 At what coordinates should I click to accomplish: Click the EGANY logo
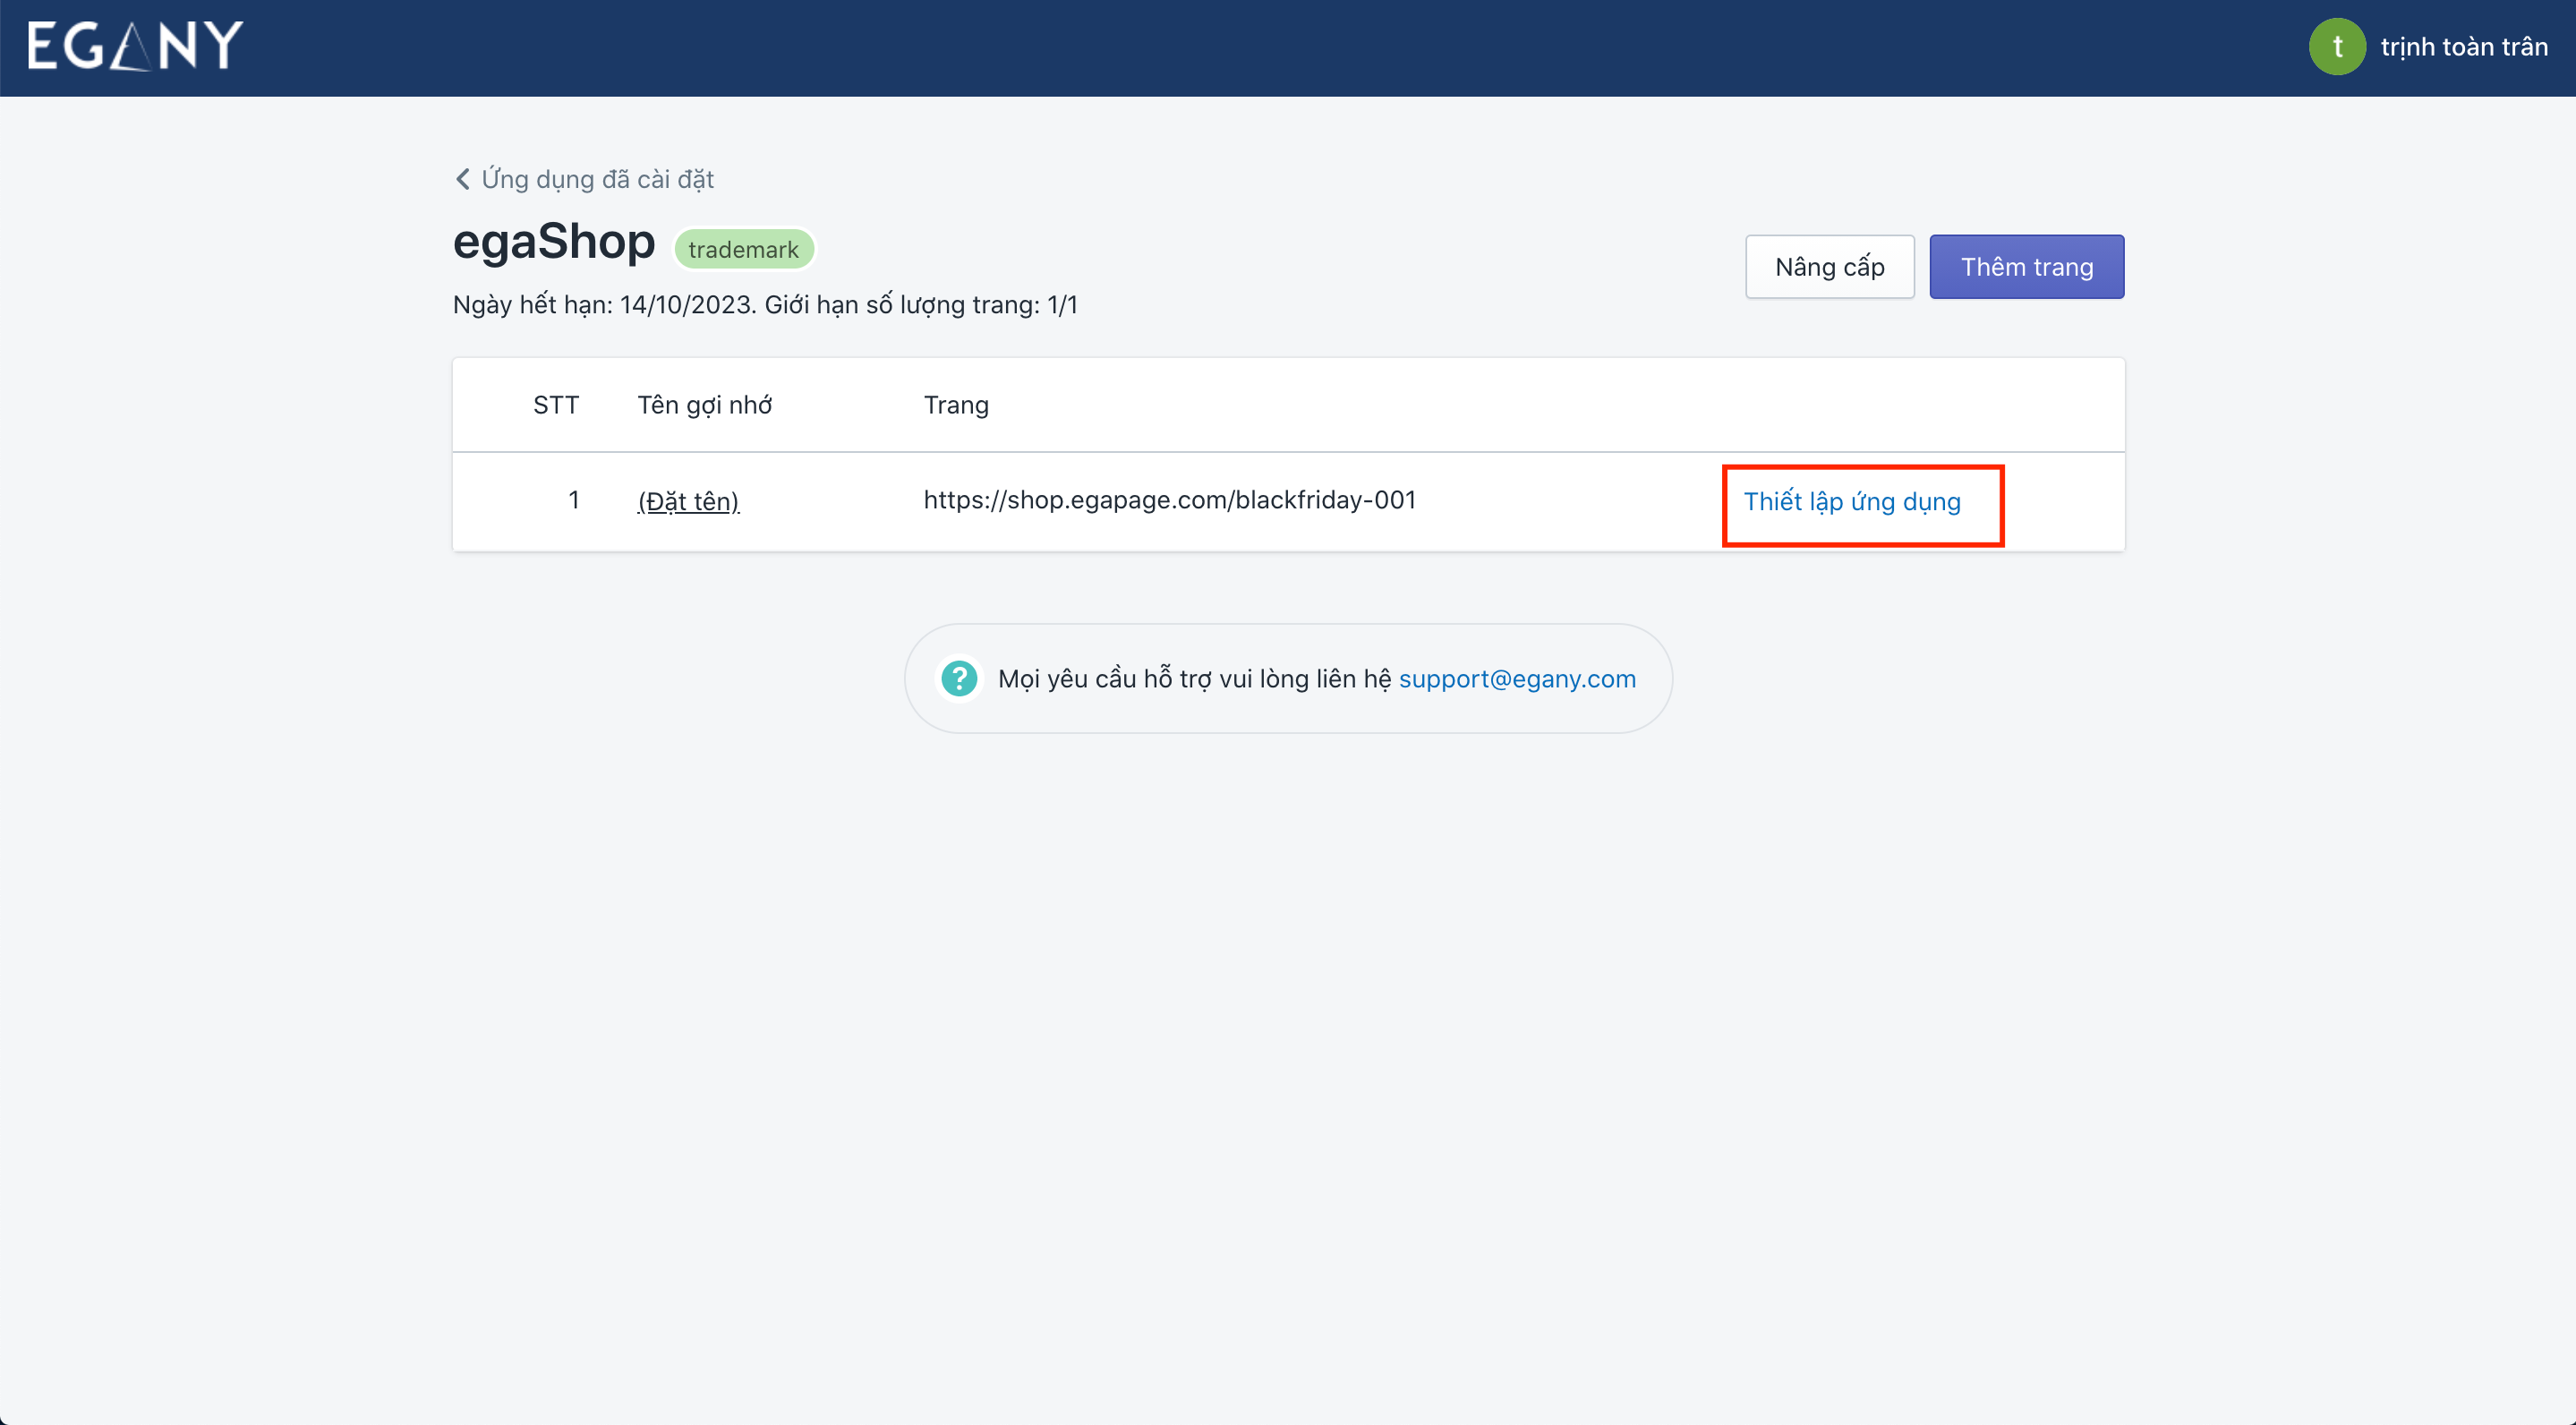[135, 46]
